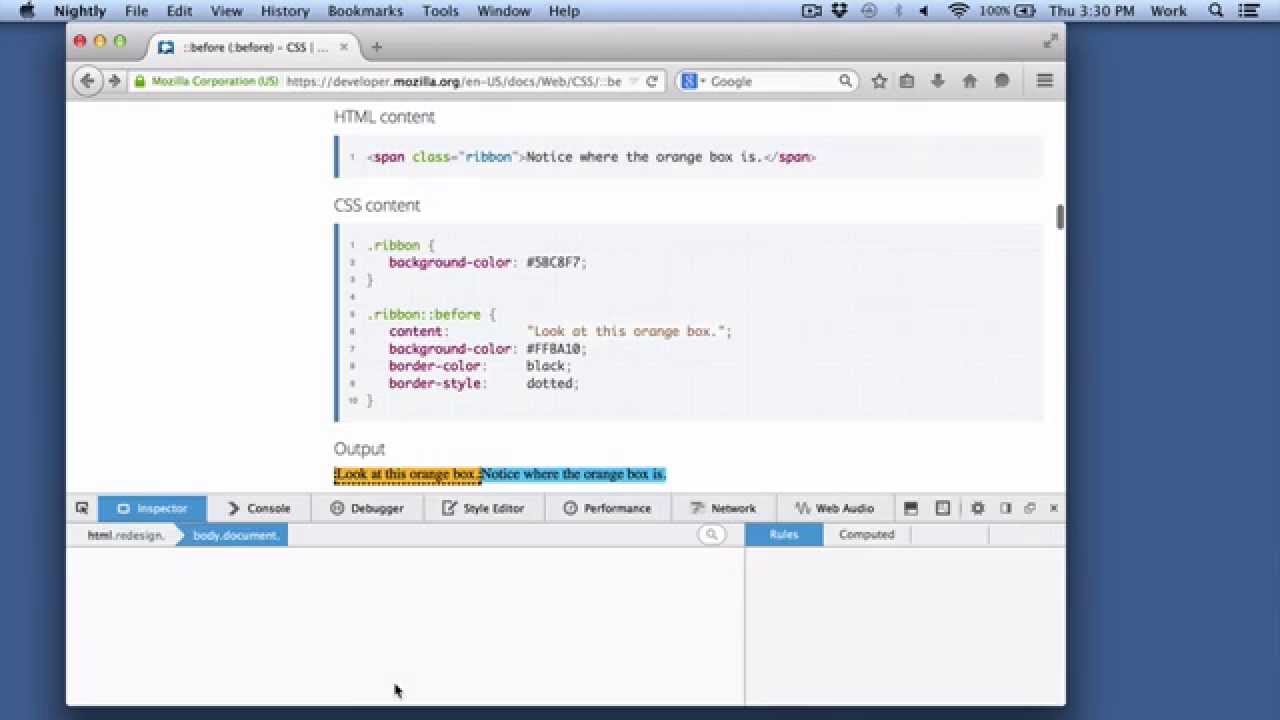Image resolution: width=1280 pixels, height=720 pixels.
Task: Open the Web Audio tab
Action: pos(834,508)
